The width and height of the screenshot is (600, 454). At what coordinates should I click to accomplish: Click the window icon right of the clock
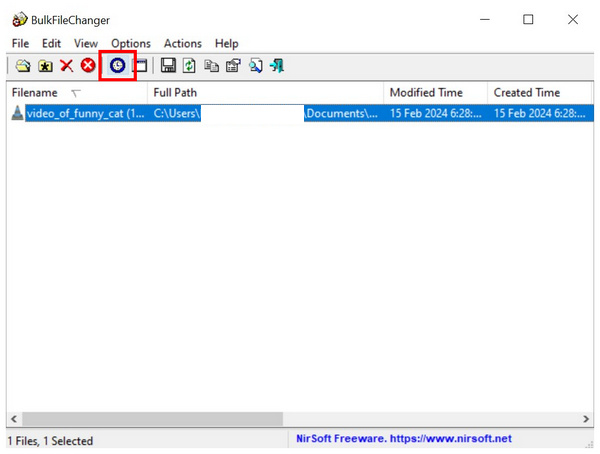pos(140,66)
